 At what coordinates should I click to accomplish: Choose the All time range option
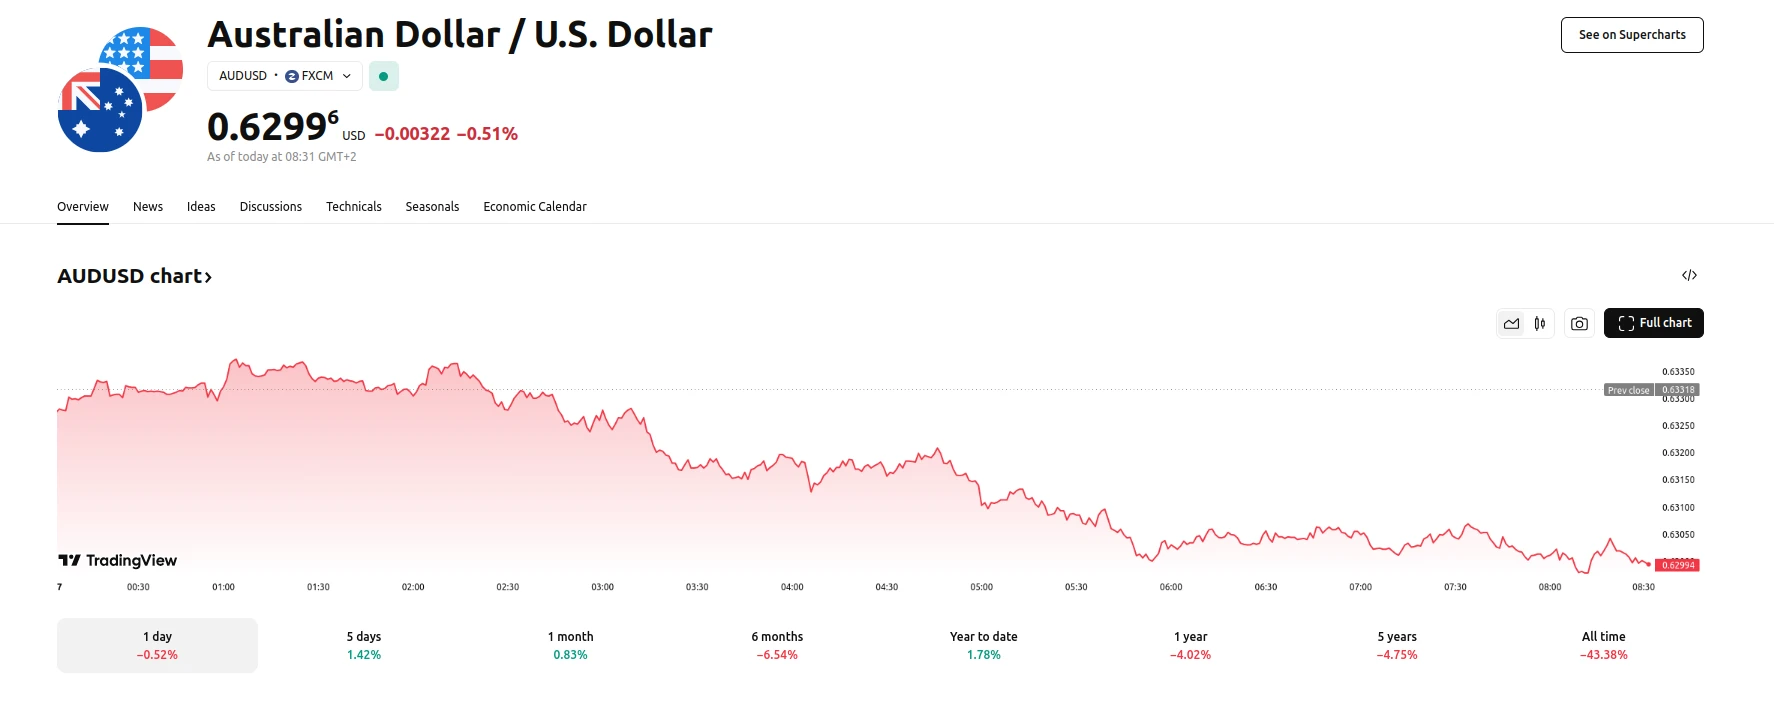click(1603, 645)
